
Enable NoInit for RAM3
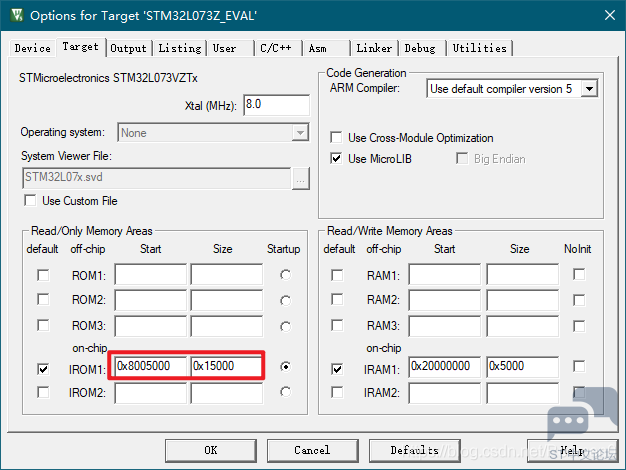(x=579, y=326)
